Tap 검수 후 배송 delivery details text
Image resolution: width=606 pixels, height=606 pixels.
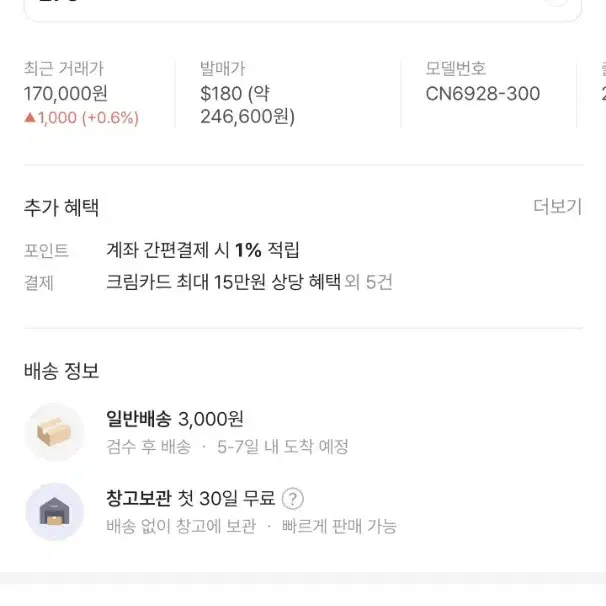click(x=149, y=447)
